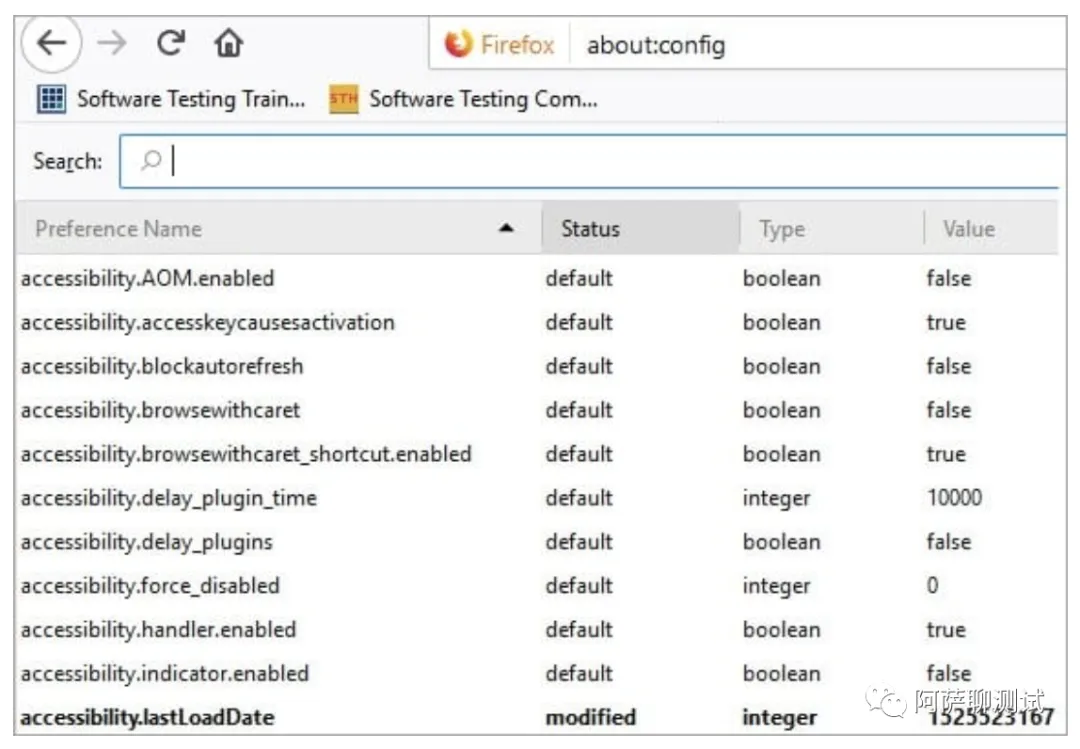This screenshot has height=749, width=1080.
Task: Click the browser Back arrow button
Action: coord(51,44)
